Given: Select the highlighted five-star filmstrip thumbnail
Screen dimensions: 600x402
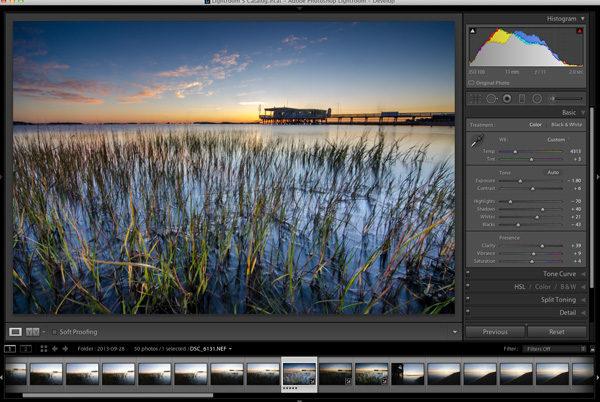Looking at the screenshot, I should pos(299,374).
